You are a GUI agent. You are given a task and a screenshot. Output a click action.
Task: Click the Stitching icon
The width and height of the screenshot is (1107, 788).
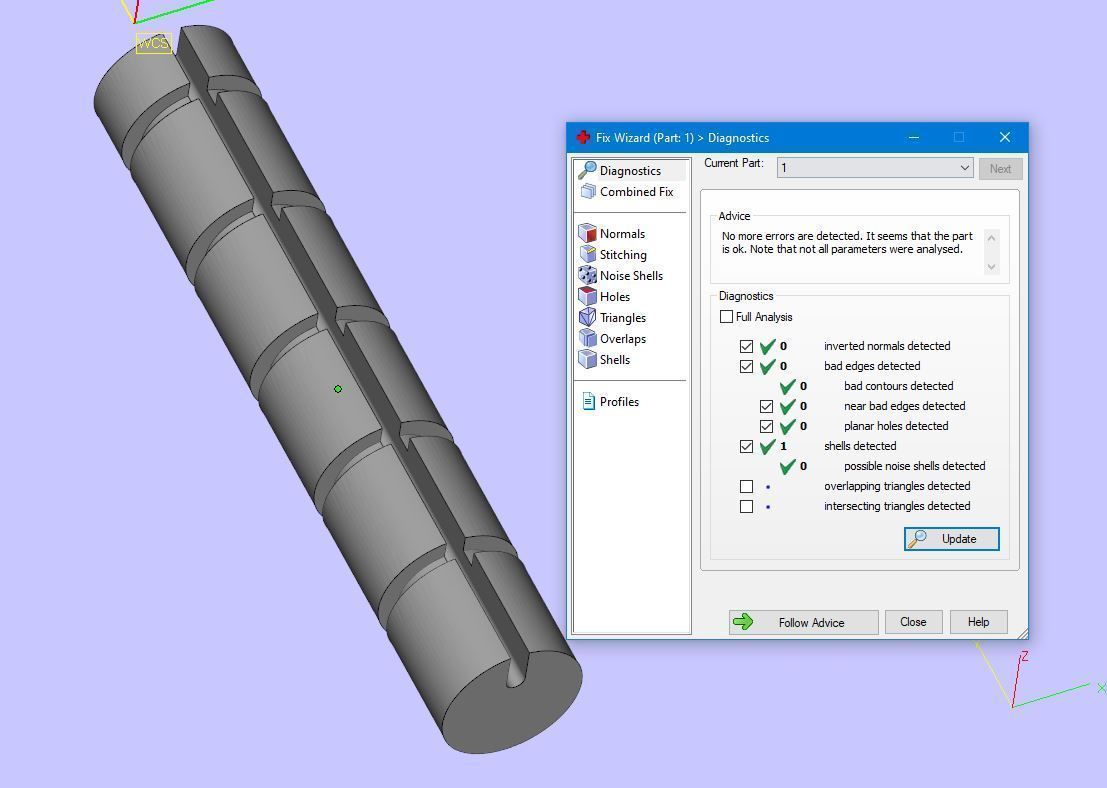click(587, 254)
